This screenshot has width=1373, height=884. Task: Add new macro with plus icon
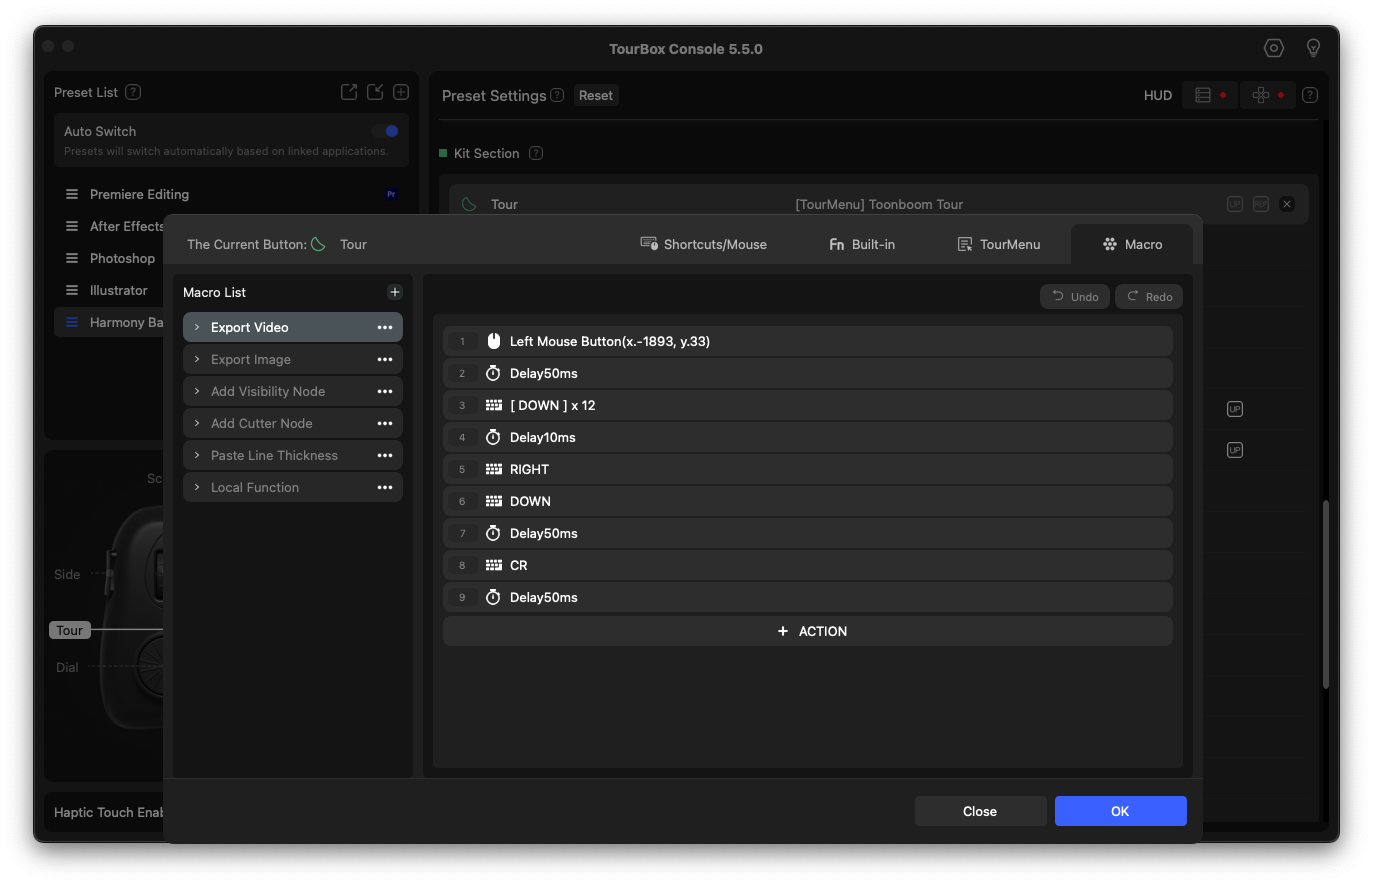[395, 292]
